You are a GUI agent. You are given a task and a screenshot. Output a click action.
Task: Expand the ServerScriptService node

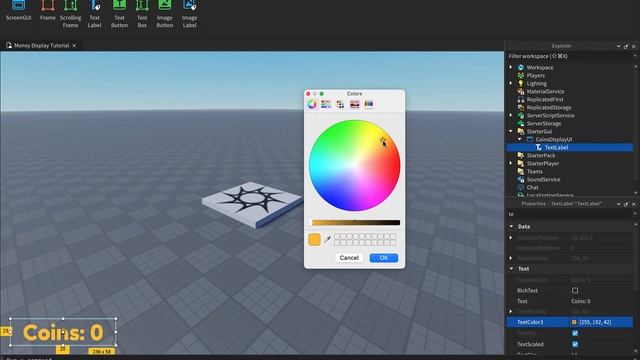pos(511,116)
